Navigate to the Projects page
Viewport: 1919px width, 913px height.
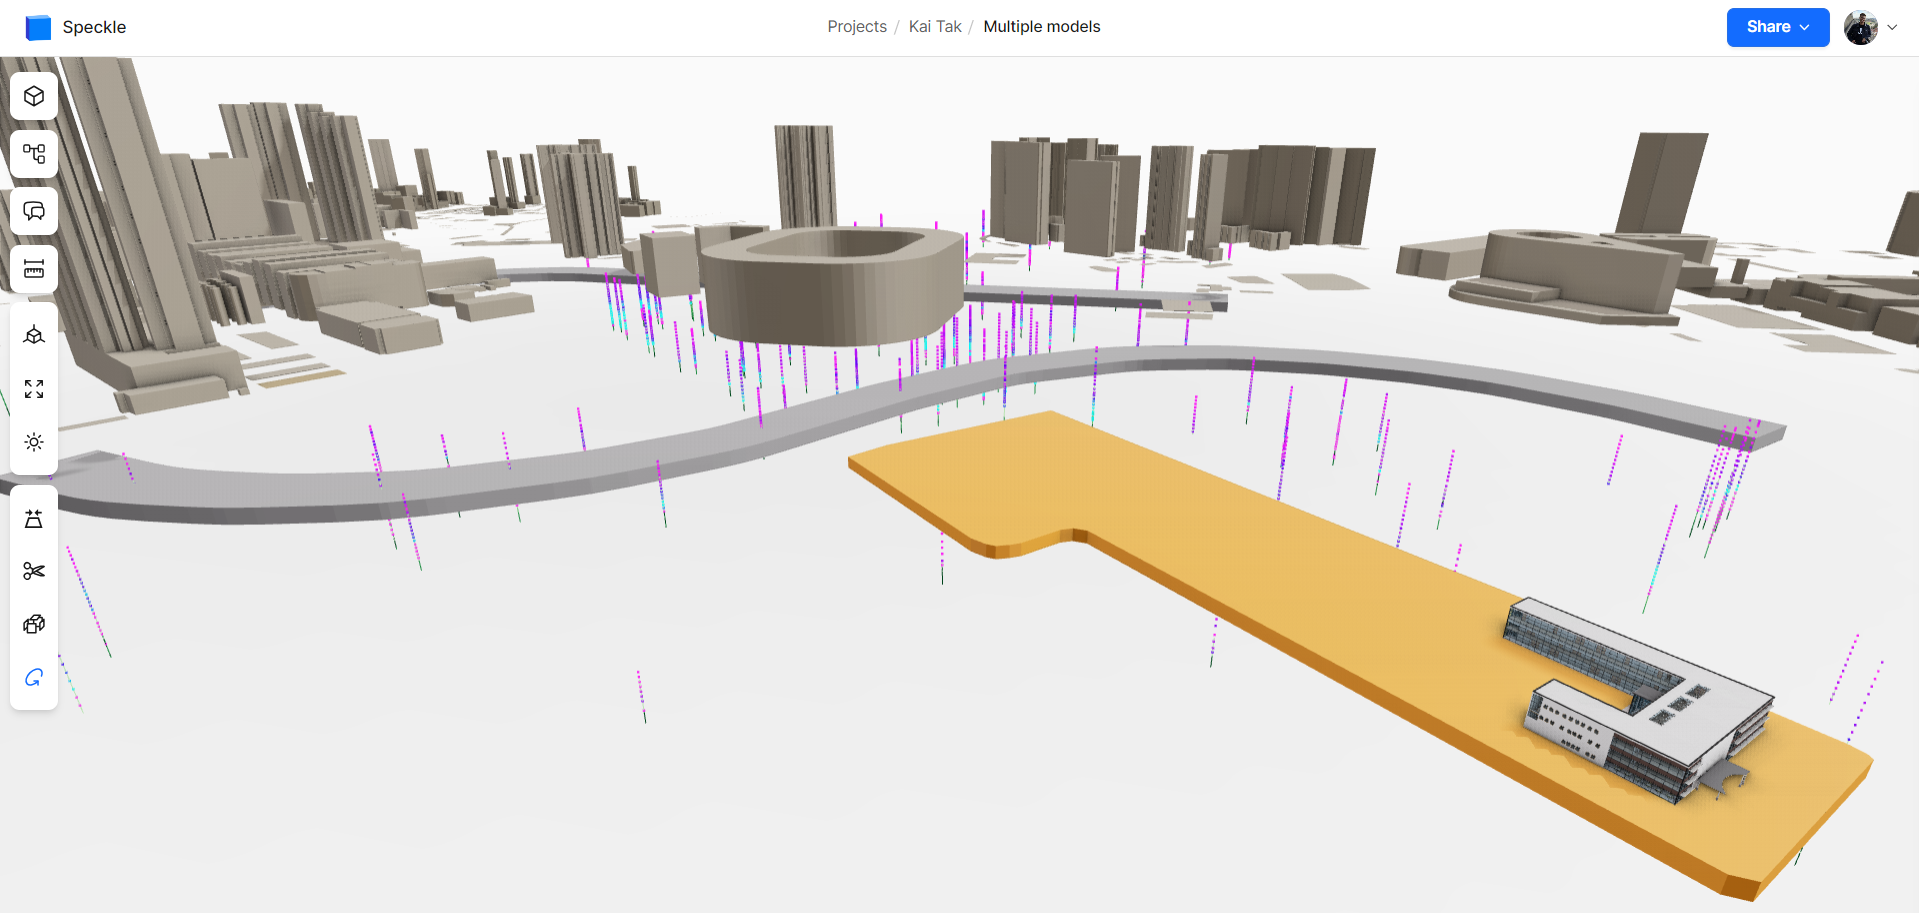pyautogui.click(x=856, y=26)
